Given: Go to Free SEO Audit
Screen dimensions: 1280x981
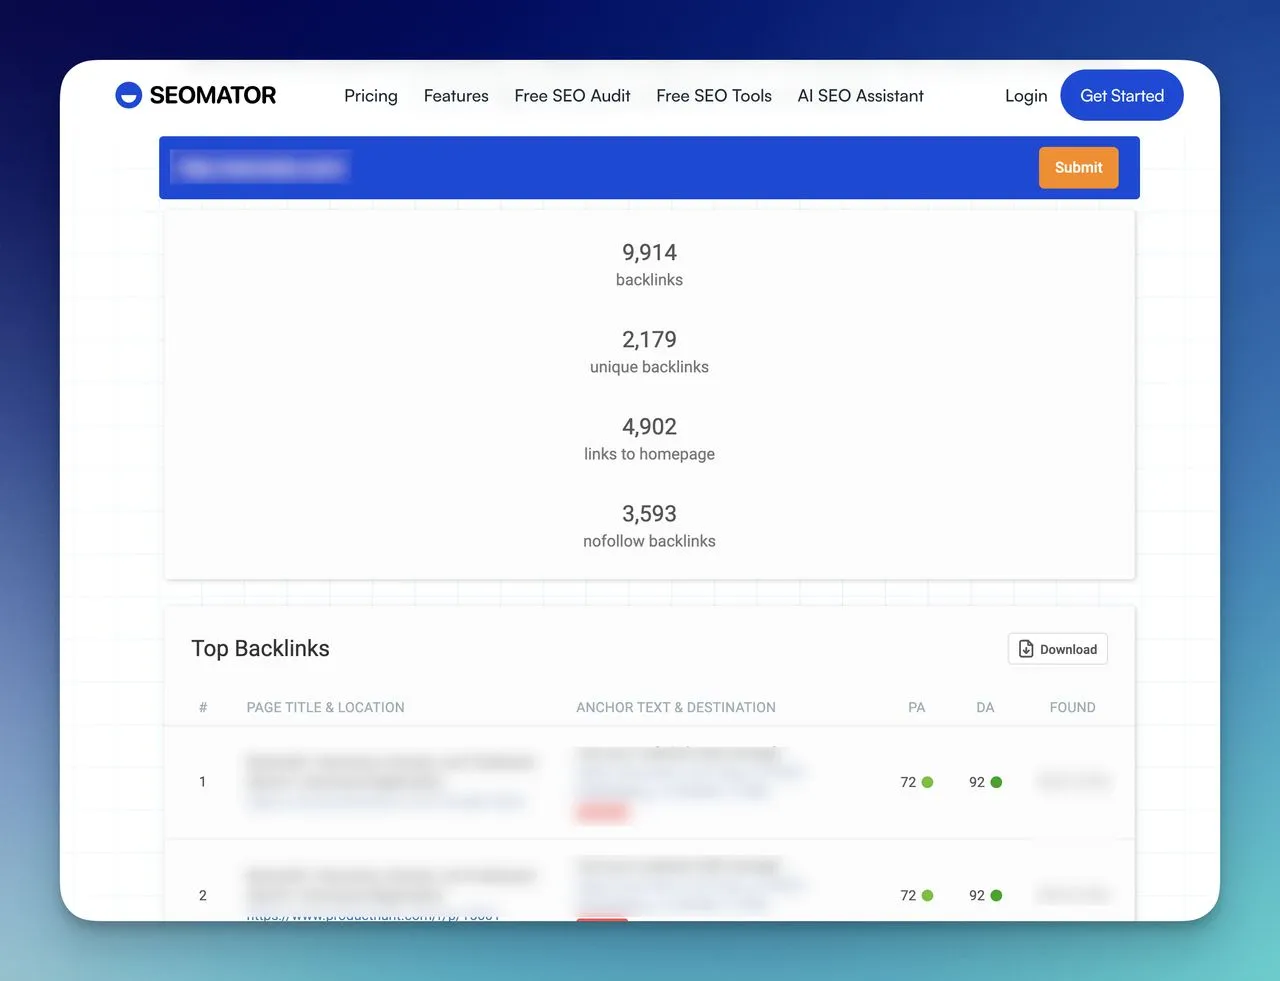Looking at the screenshot, I should [x=572, y=96].
